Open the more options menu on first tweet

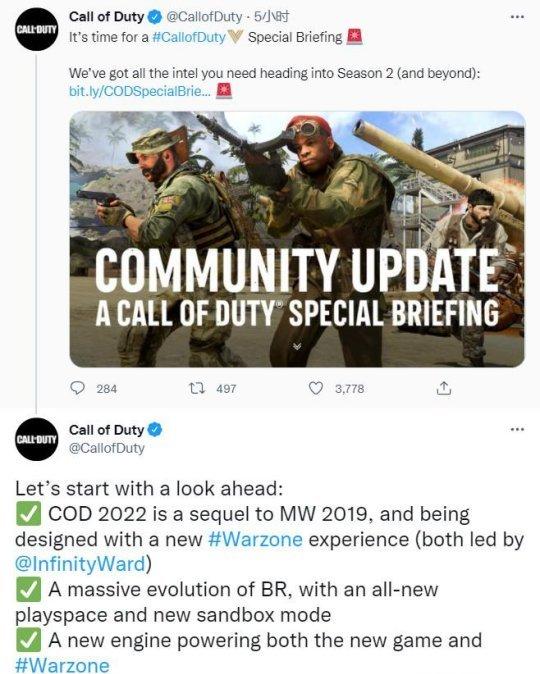(517, 17)
